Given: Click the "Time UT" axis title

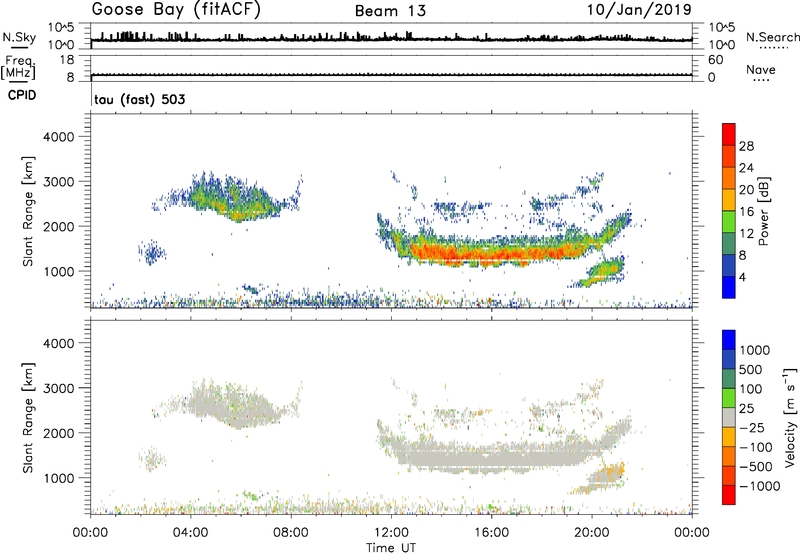Looking at the screenshot, I should [x=391, y=548].
